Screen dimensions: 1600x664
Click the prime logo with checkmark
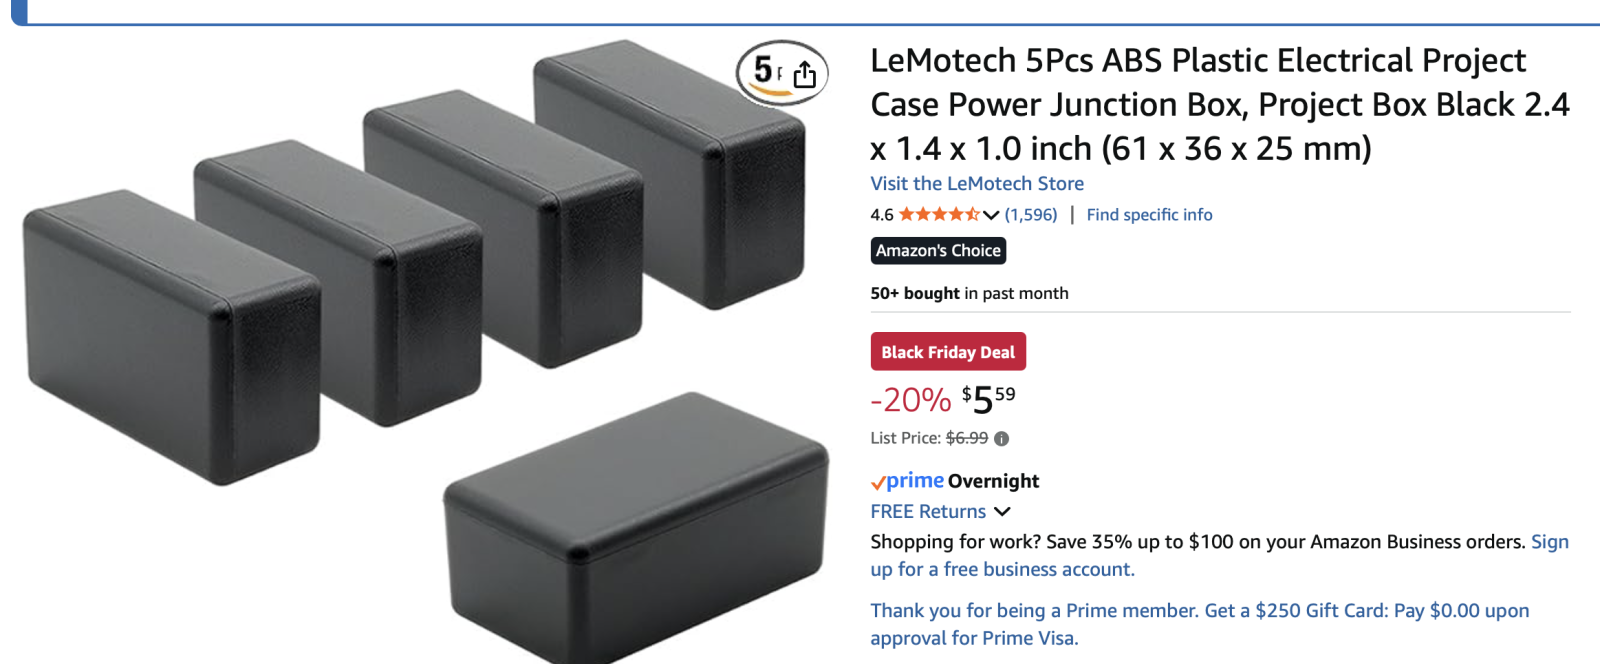[x=908, y=481]
